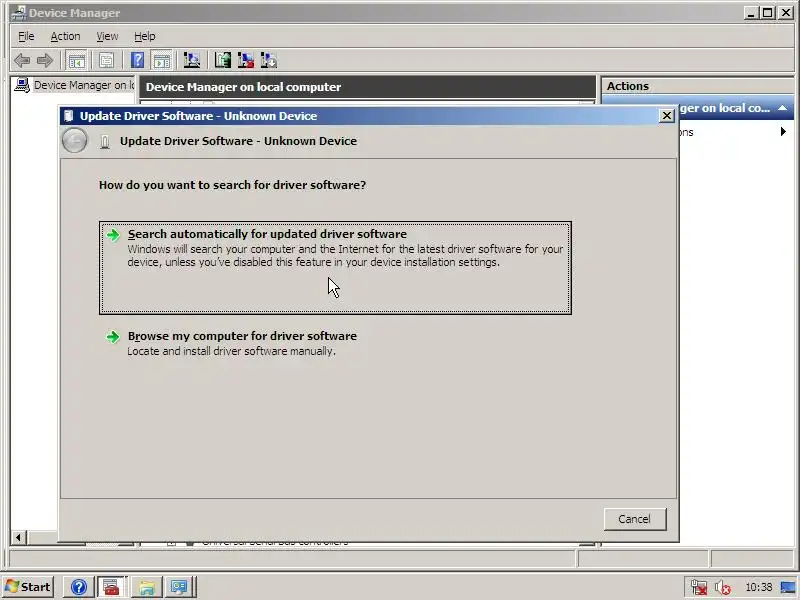The width and height of the screenshot is (800, 600).
Task: Click the muted speaker tray icon
Action: [x=722, y=588]
